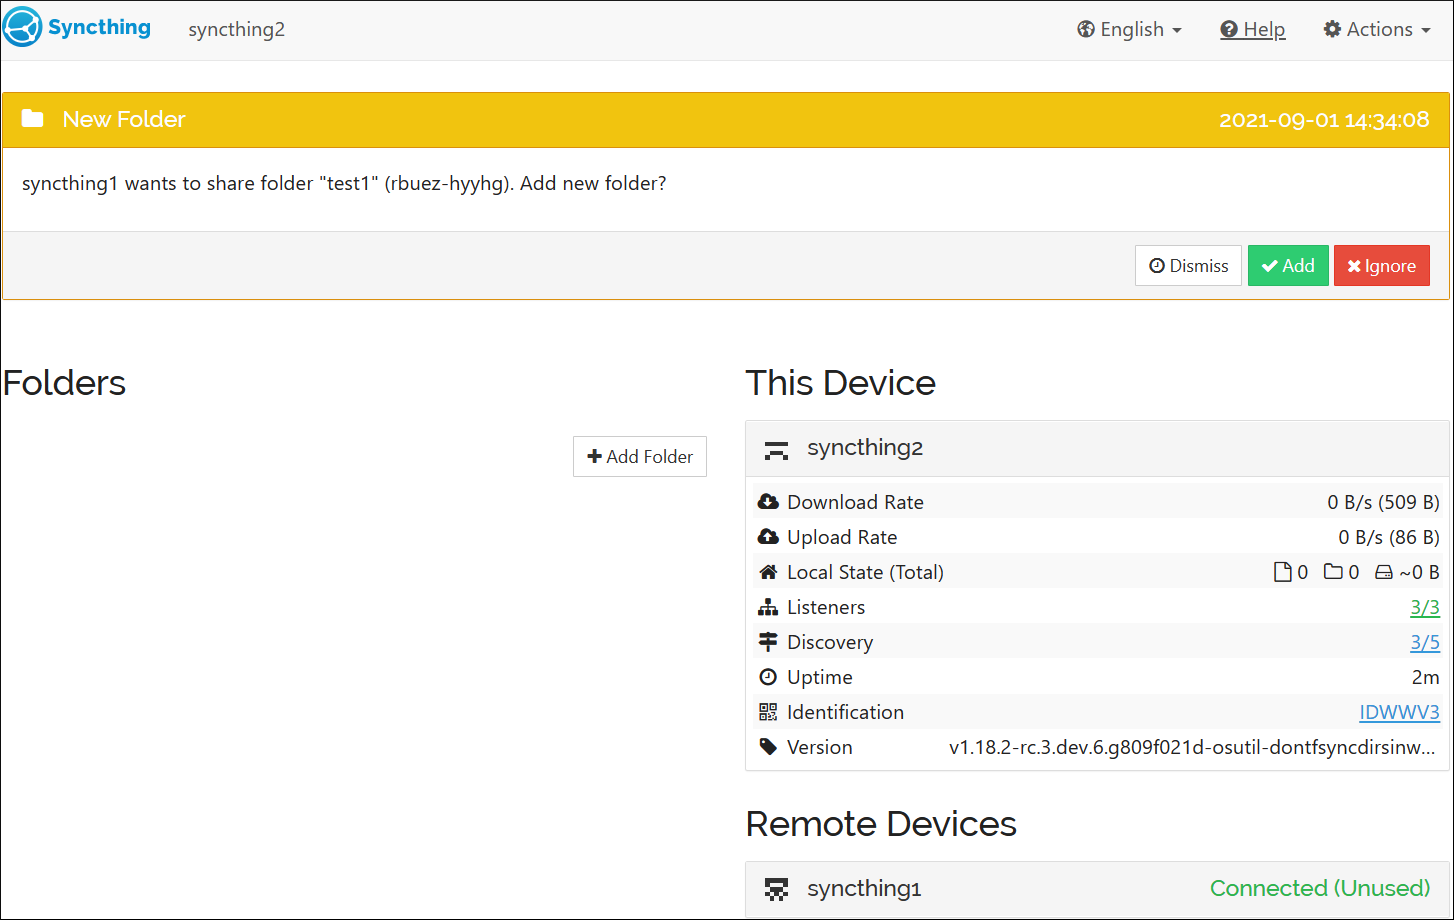Add the shared test1 folder
The image size is (1454, 920).
[x=1288, y=266]
